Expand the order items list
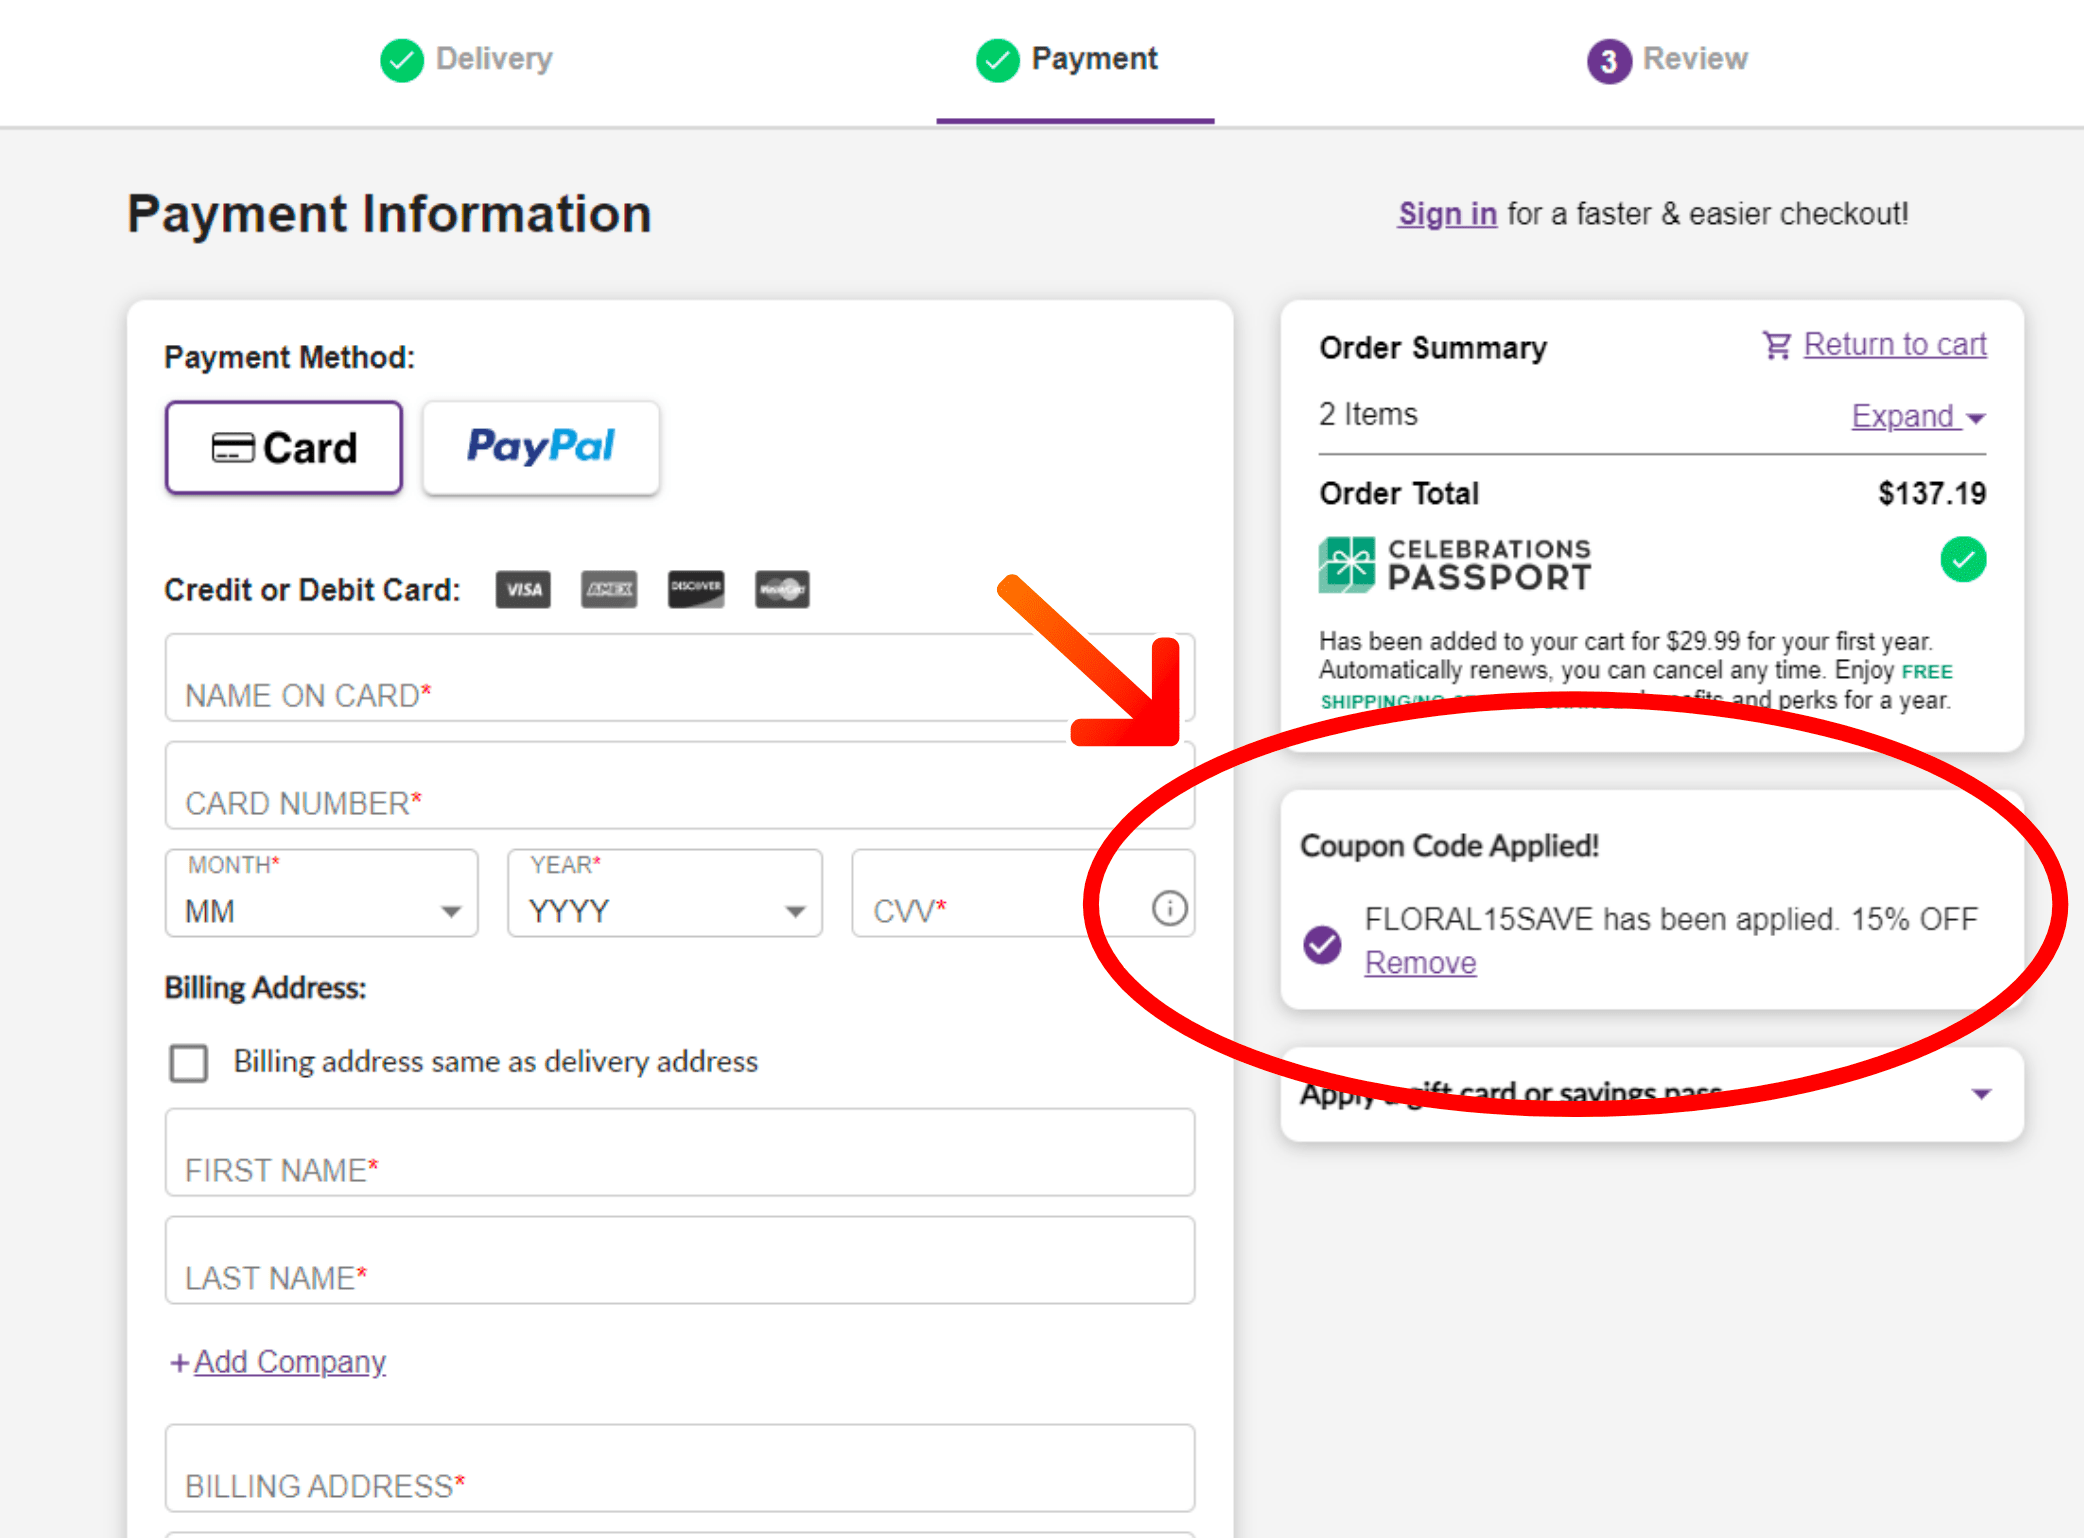Image resolution: width=2084 pixels, height=1538 pixels. tap(1918, 416)
